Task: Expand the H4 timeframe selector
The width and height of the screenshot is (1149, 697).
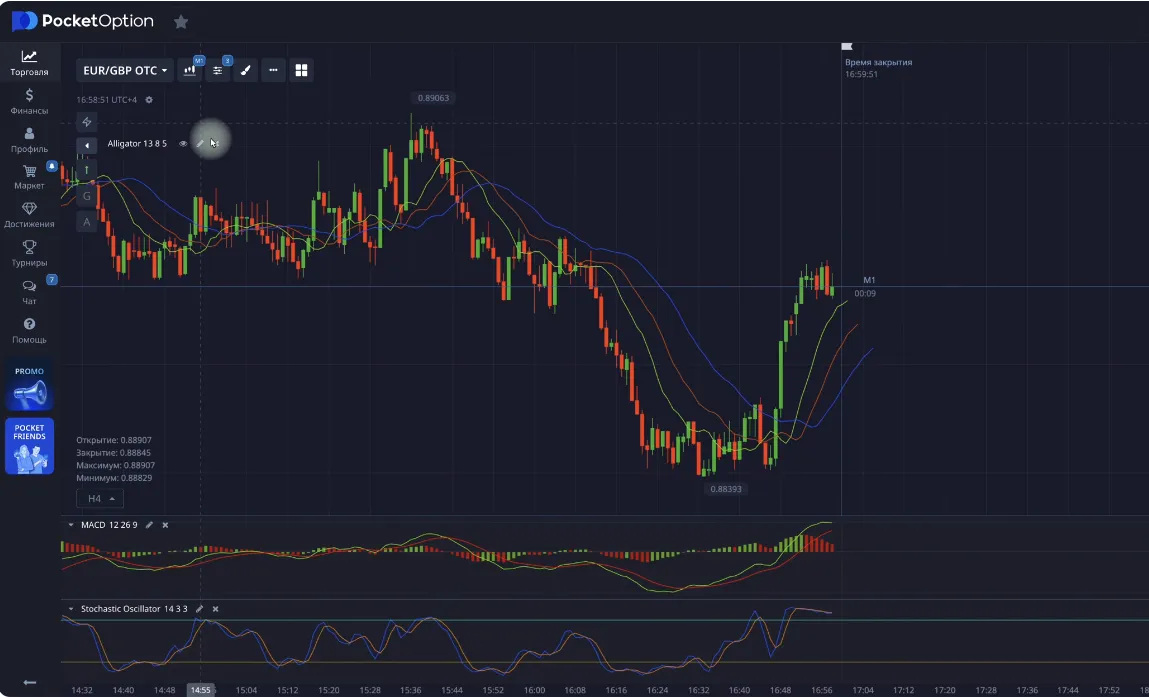Action: coord(101,498)
